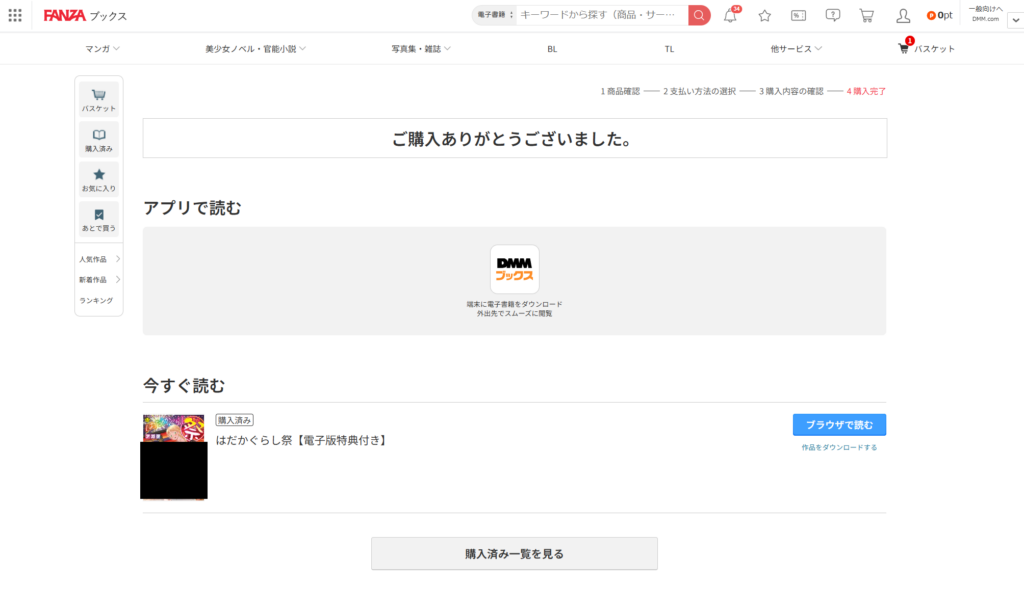This screenshot has width=1024, height=611.
Task: Click the ブラウザで読む button
Action: tap(839, 425)
